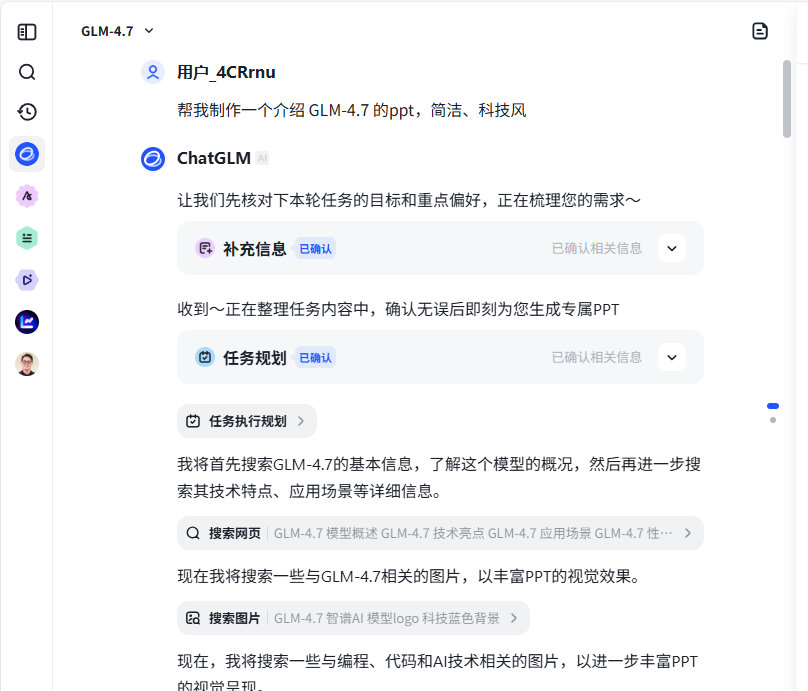Toggle the sidebar panel icon
This screenshot has height=691, width=808.
tap(27, 32)
